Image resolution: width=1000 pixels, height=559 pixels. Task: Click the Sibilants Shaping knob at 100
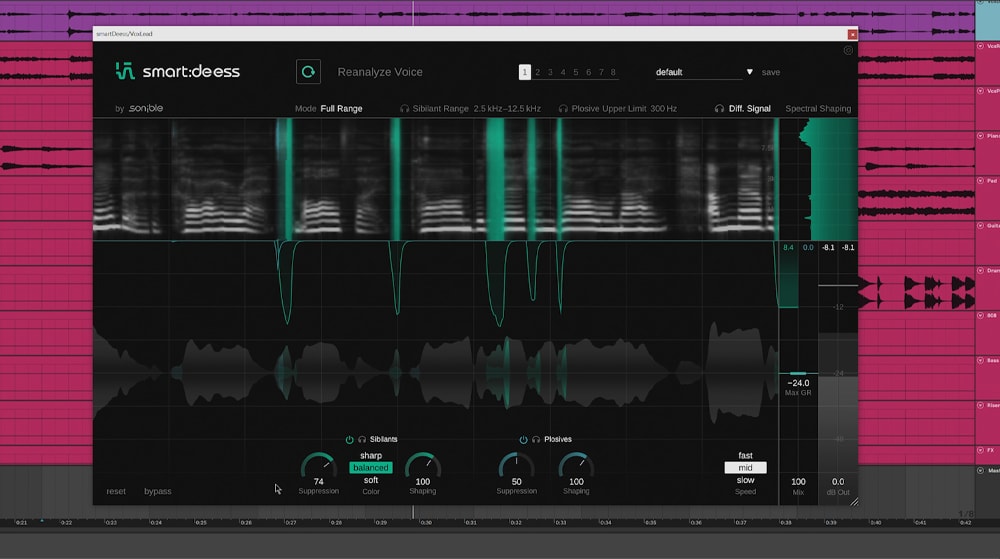[x=423, y=465]
